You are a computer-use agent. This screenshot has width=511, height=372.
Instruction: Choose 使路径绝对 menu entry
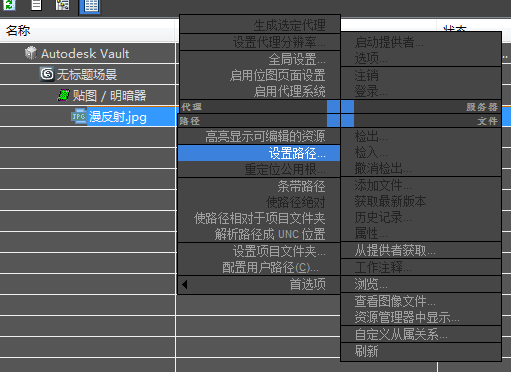point(259,202)
